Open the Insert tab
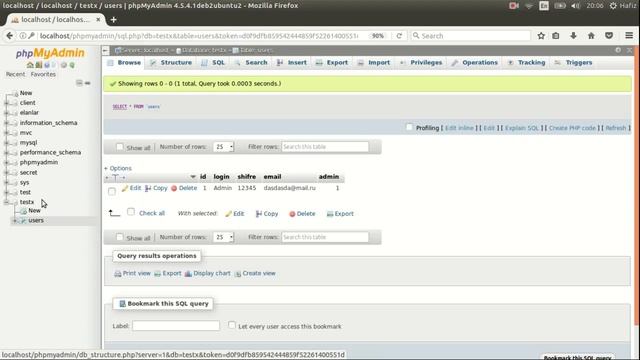The height and width of the screenshot is (360, 640). [x=291, y=62]
